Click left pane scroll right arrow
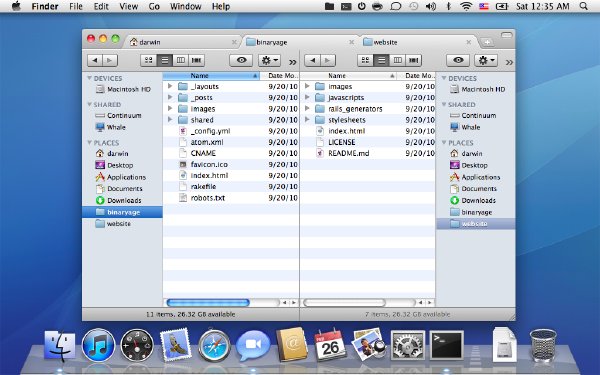Screen dimensions: 600x375 pos(293,303)
